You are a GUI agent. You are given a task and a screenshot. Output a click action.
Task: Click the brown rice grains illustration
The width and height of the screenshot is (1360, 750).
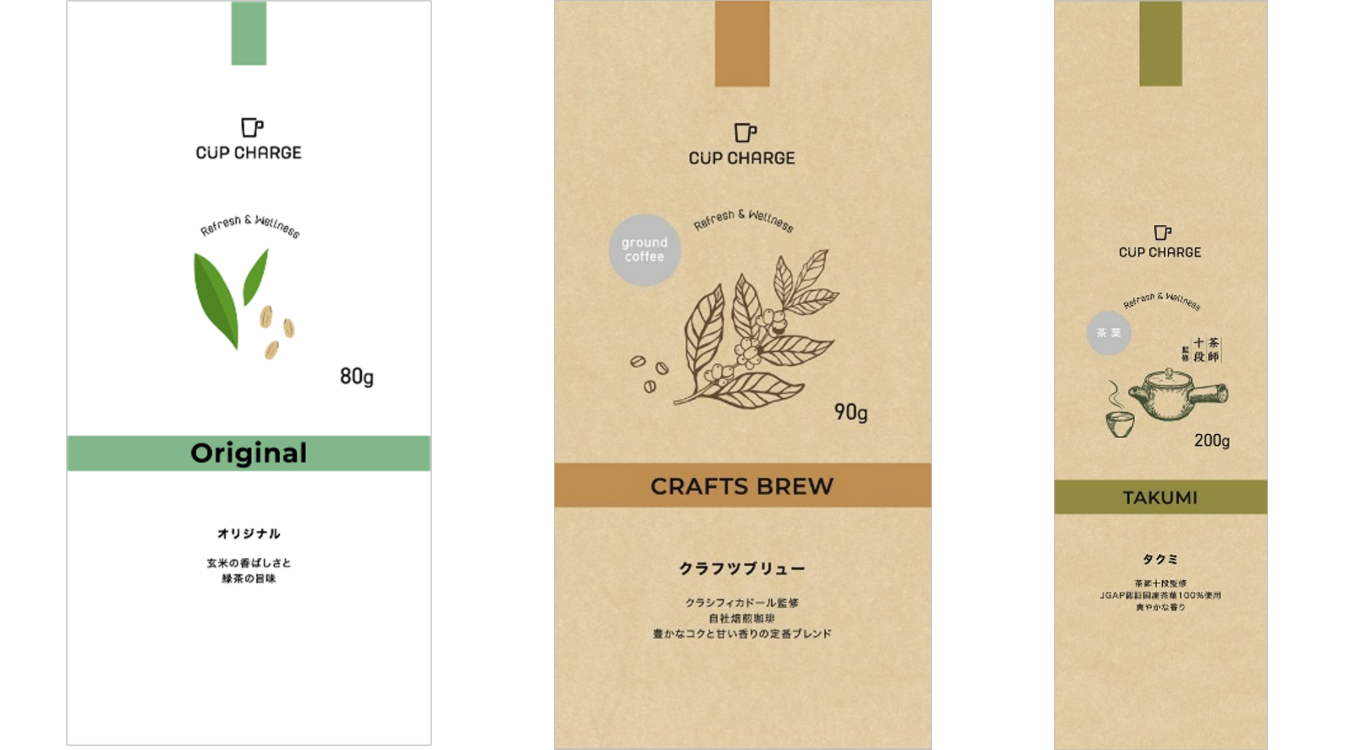coord(277,331)
